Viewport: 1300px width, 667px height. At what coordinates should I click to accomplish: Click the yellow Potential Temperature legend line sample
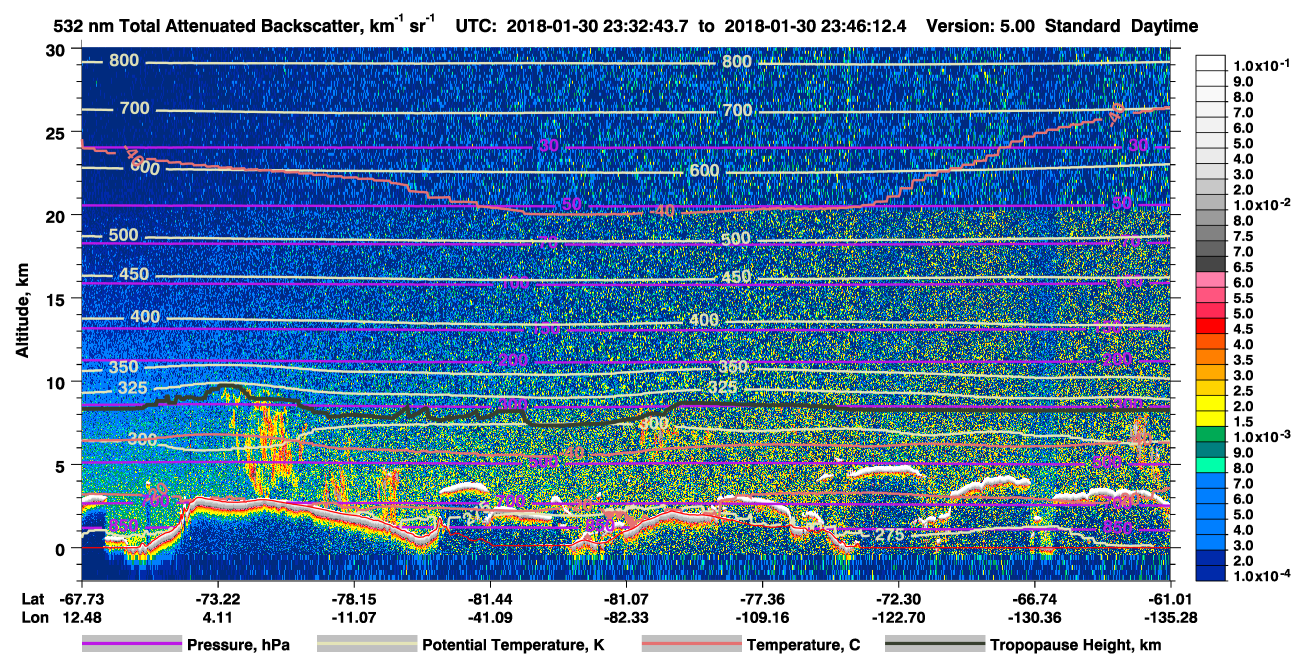click(x=366, y=645)
